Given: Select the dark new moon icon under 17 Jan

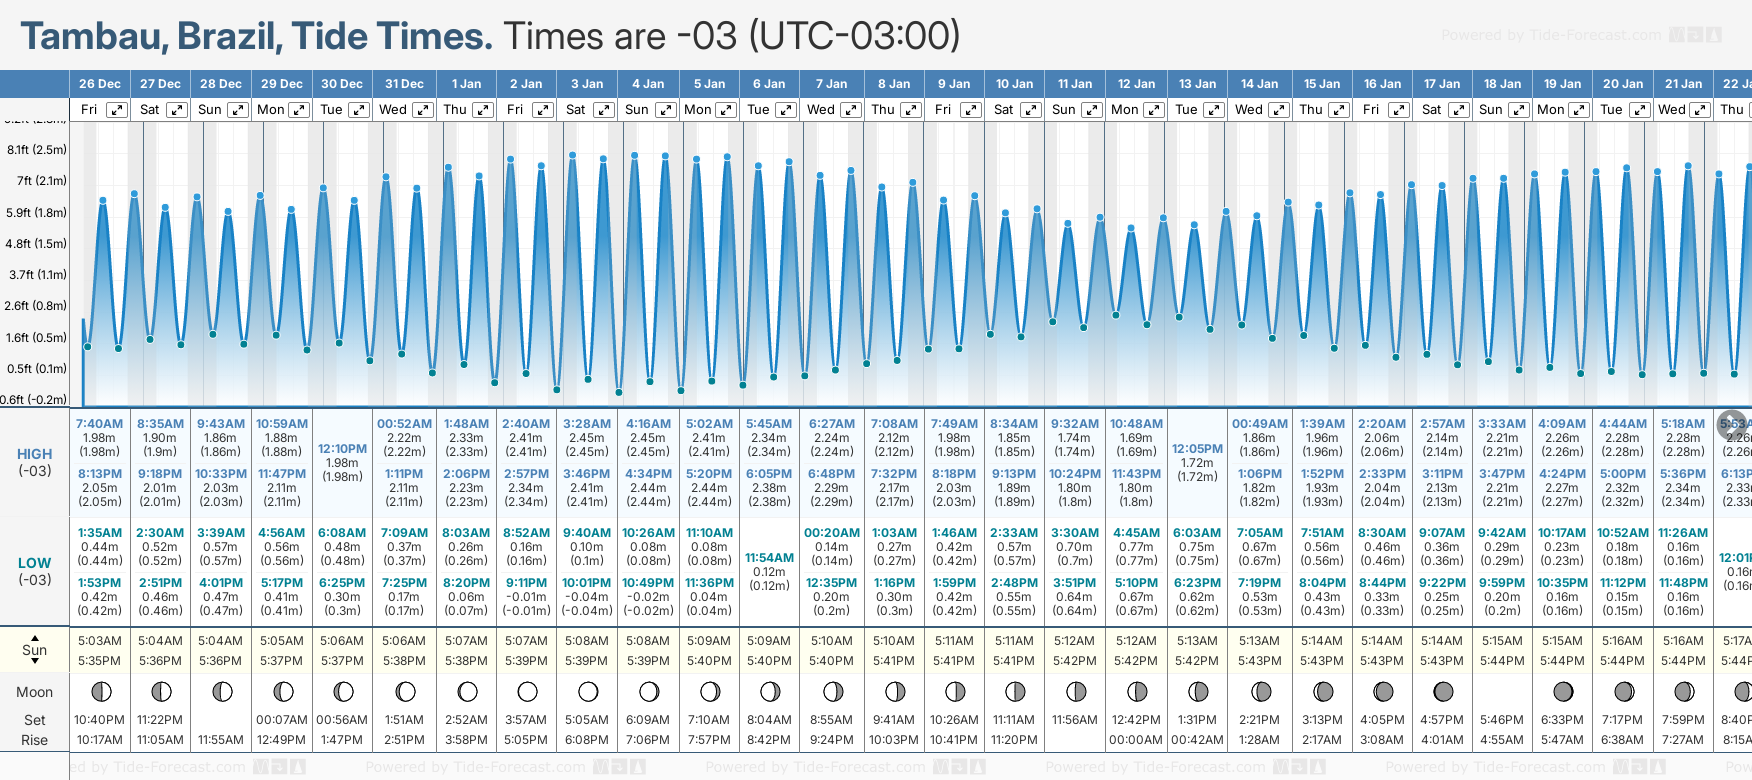Looking at the screenshot, I should [x=1443, y=691].
